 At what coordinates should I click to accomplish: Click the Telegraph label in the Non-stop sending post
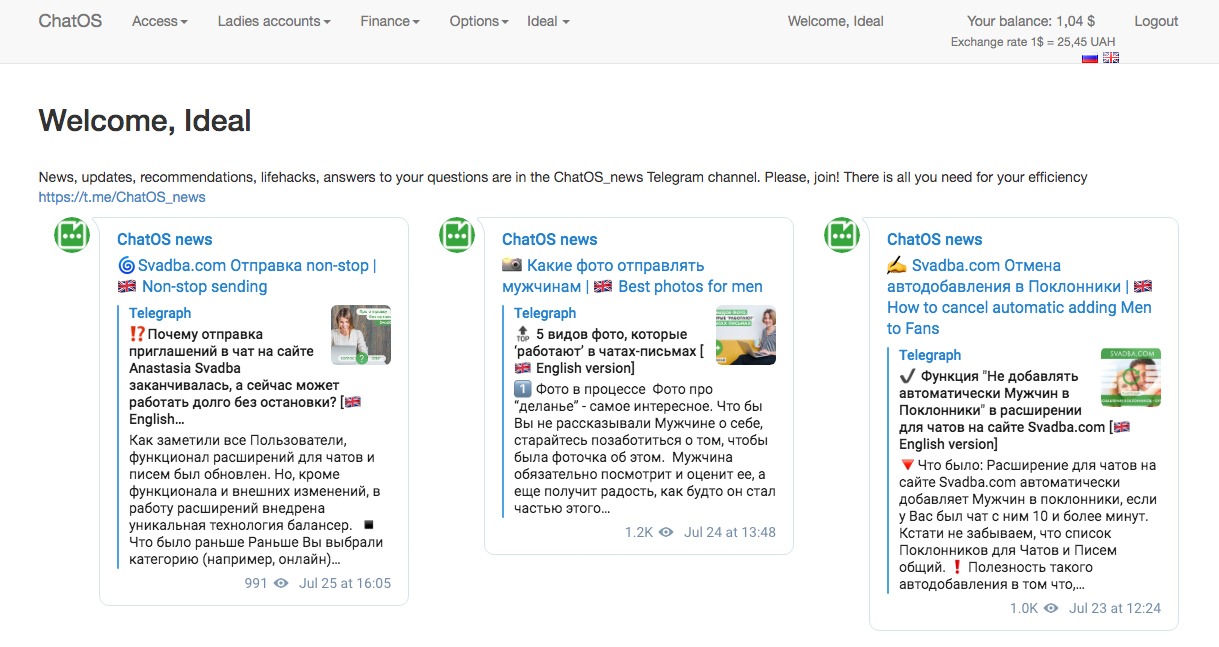[x=160, y=313]
